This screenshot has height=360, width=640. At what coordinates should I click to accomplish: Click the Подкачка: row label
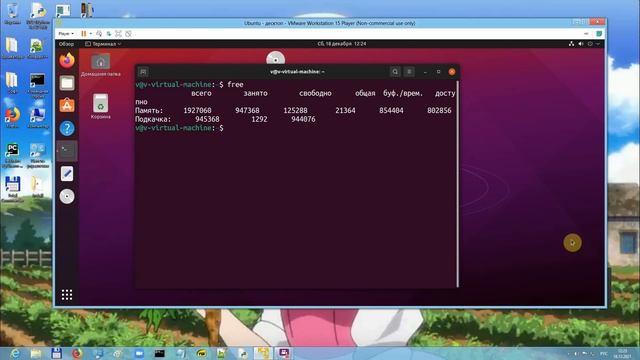click(153, 119)
